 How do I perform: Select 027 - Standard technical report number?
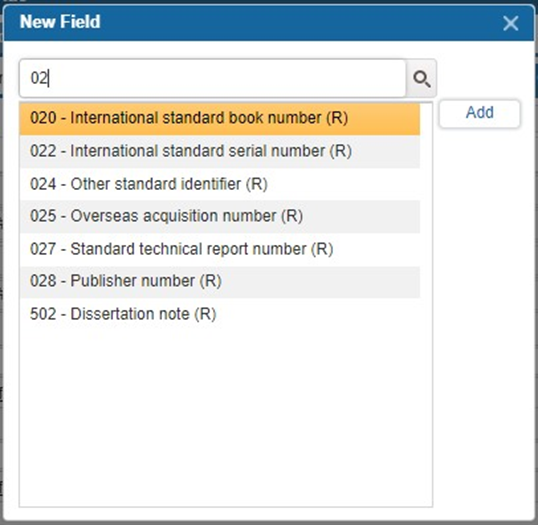220,249
